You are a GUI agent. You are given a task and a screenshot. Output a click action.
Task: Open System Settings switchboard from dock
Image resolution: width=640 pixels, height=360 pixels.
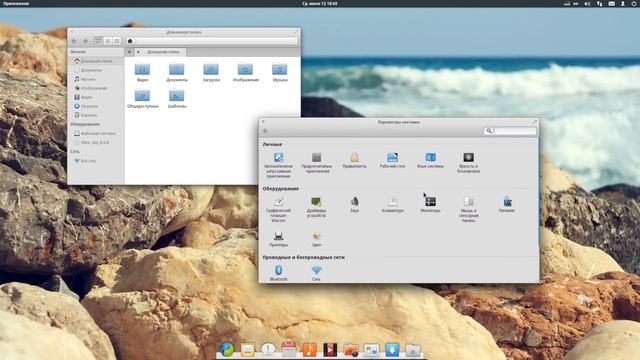click(371, 350)
